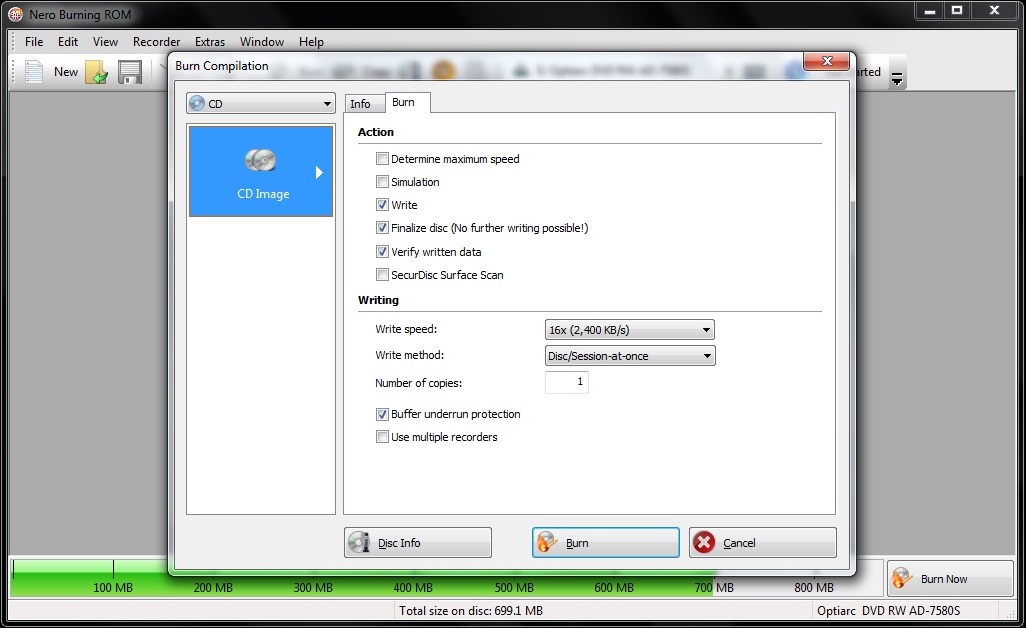Click the New compilation document icon
1026x628 pixels.
pyautogui.click(x=34, y=72)
